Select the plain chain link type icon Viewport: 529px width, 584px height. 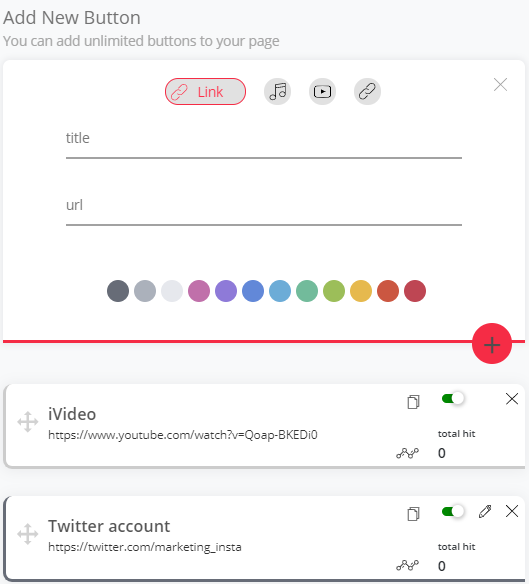pyautogui.click(x=367, y=92)
